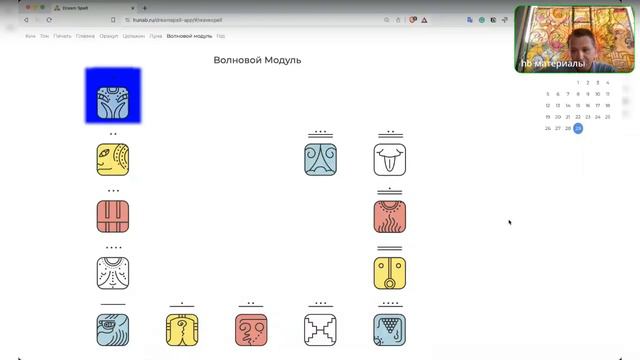The height and width of the screenshot is (360, 640).
Task: Switch to the Цолькин tab
Action: click(x=133, y=36)
